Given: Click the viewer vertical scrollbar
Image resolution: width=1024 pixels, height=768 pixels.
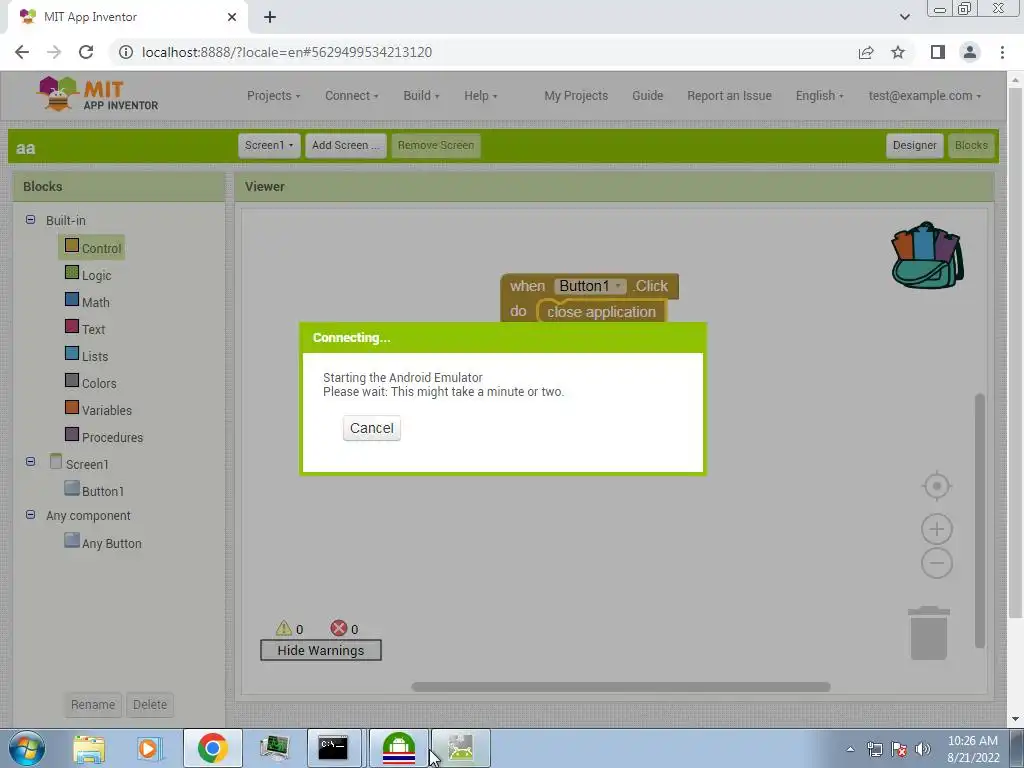Looking at the screenshot, I should pyautogui.click(x=979, y=520).
